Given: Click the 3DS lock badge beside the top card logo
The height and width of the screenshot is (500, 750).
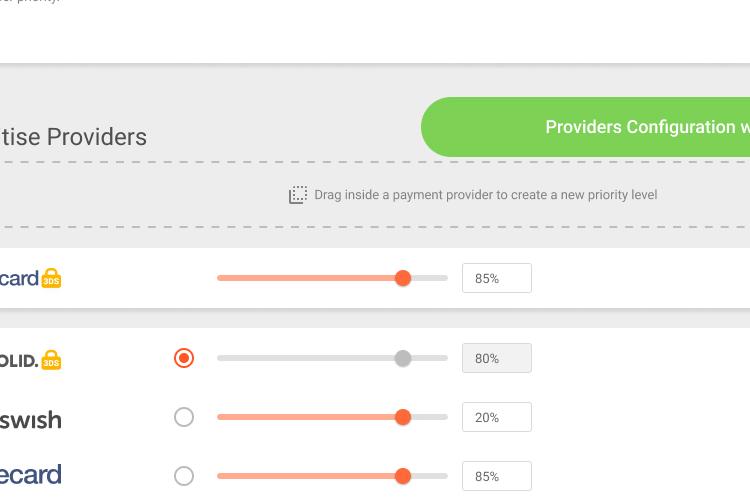Looking at the screenshot, I should click(51, 278).
